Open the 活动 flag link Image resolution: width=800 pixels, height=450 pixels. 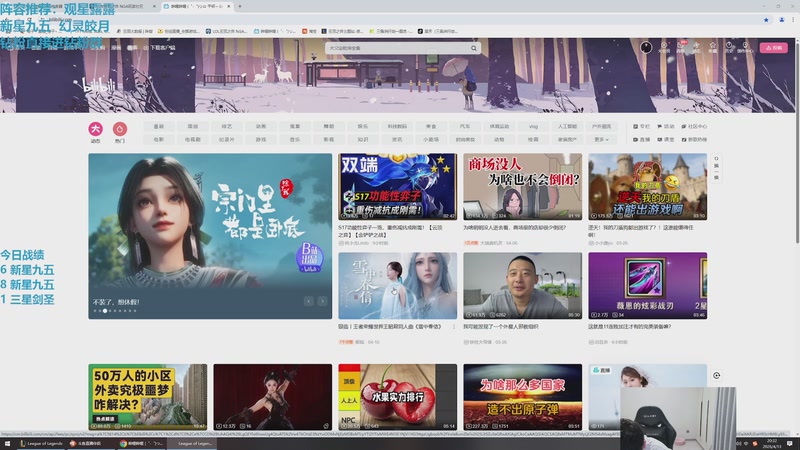coord(666,127)
